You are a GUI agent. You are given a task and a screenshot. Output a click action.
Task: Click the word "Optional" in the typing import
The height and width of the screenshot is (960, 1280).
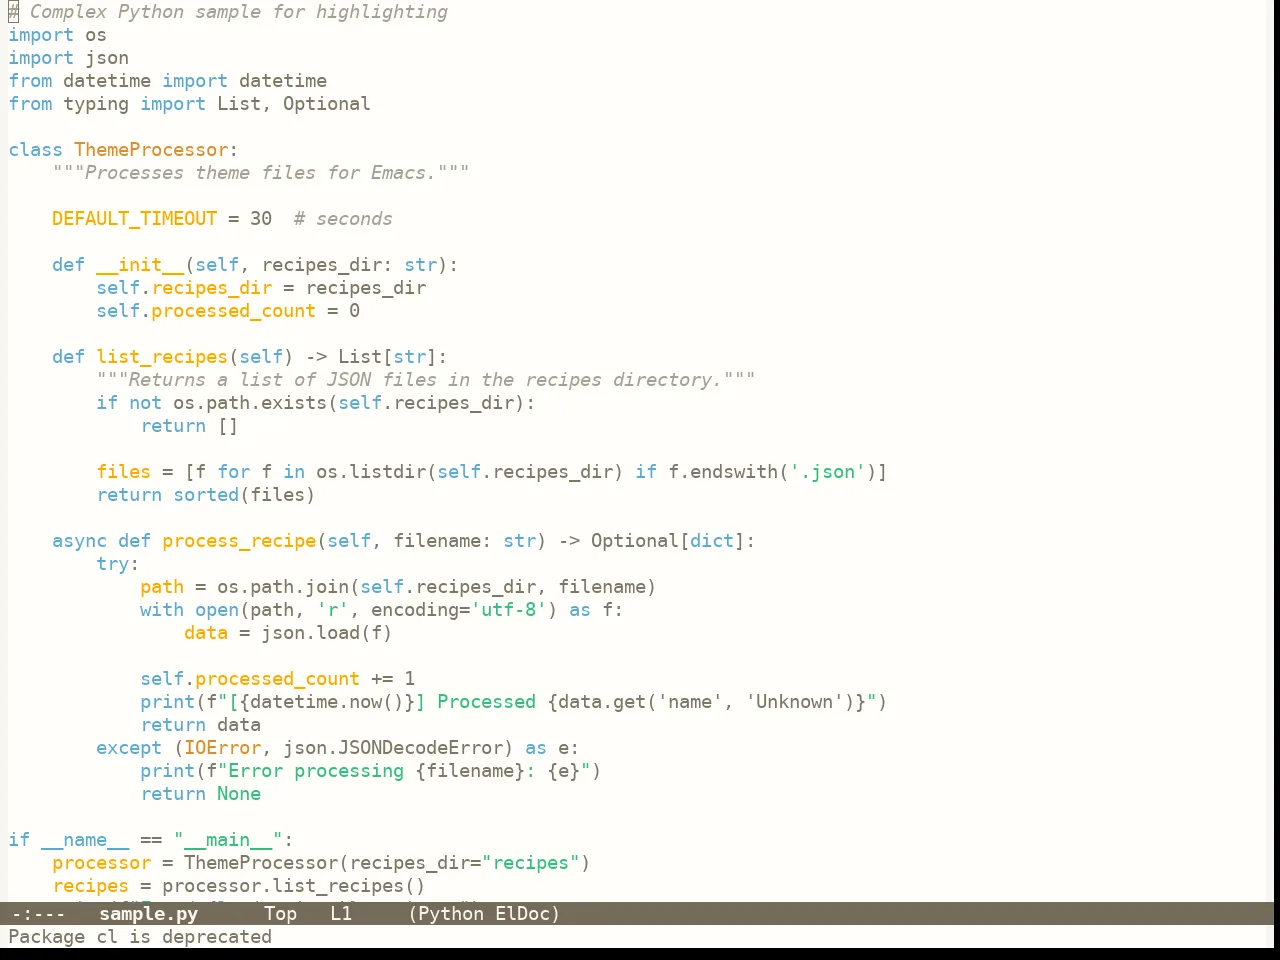(327, 104)
